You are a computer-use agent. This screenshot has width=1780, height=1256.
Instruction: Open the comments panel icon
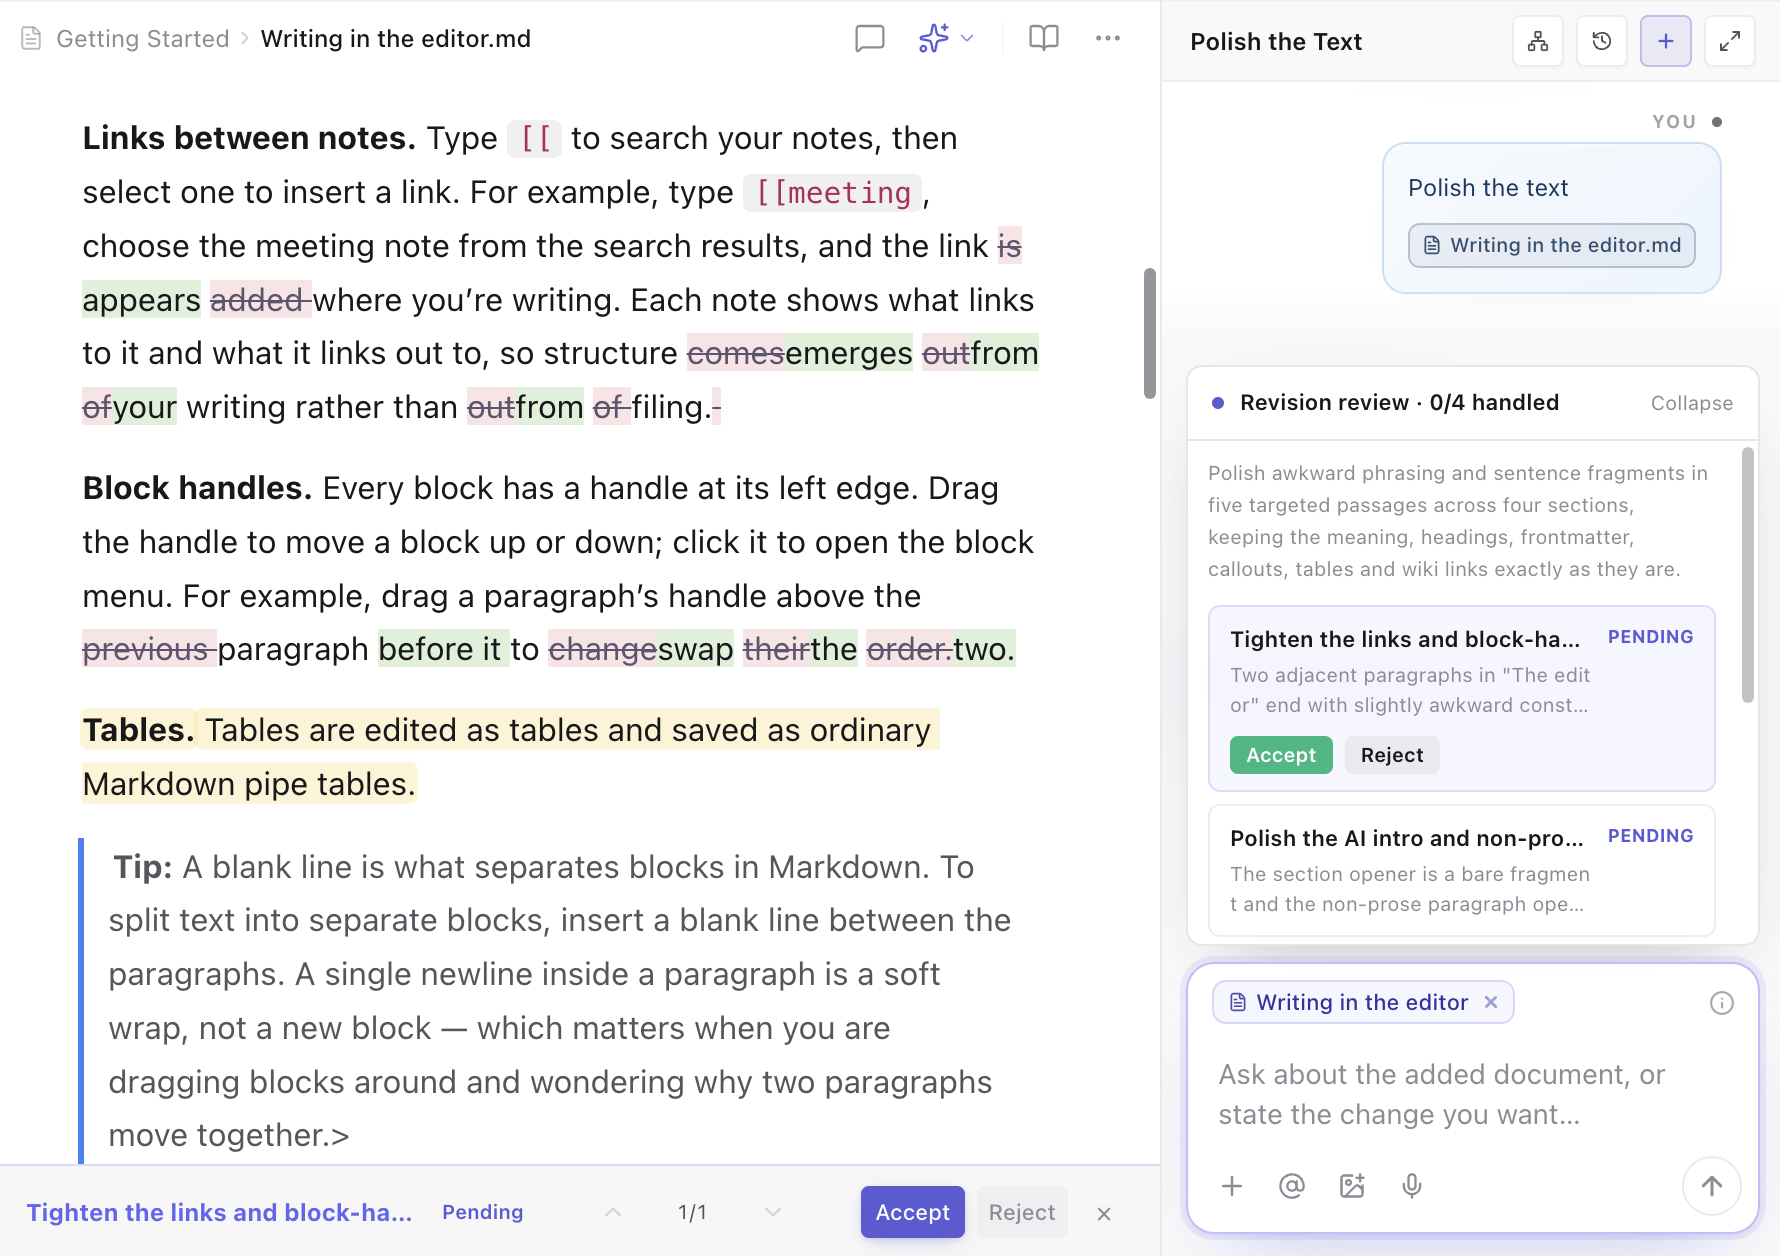pos(870,39)
